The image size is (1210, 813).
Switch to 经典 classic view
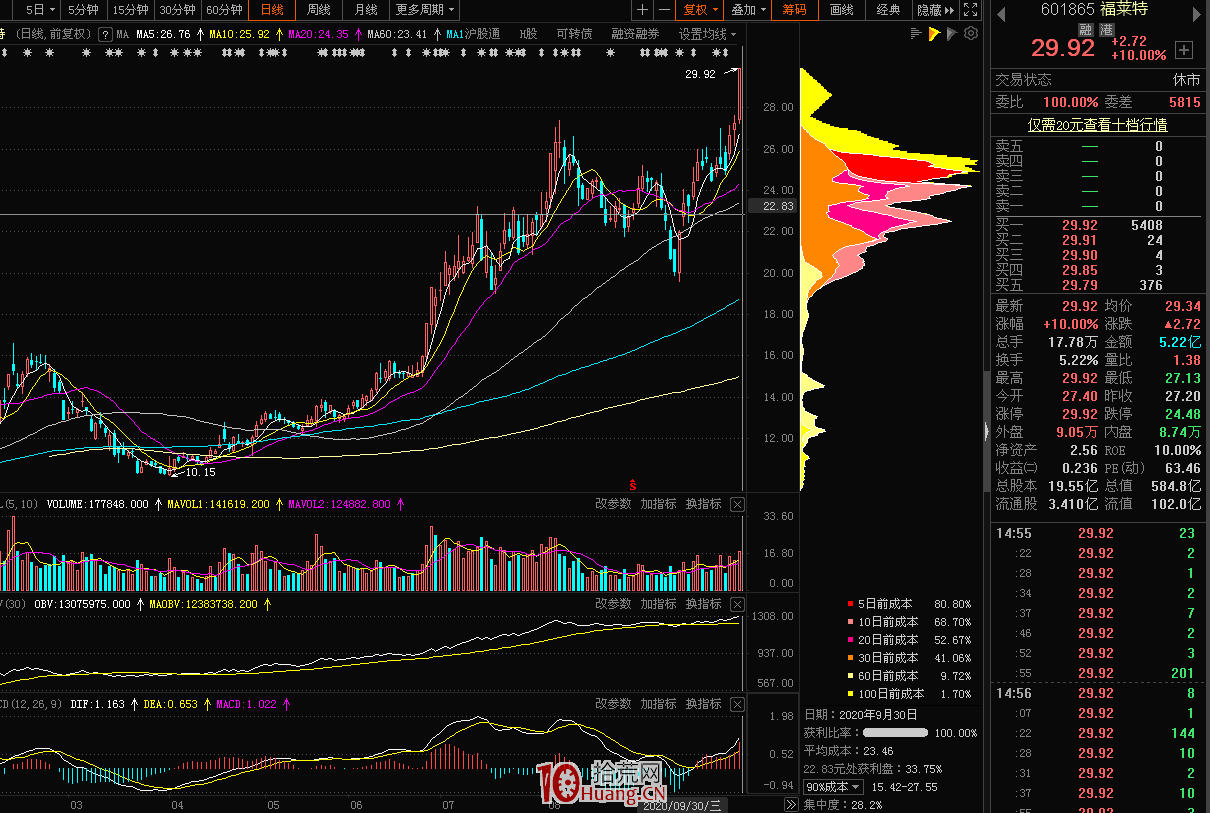888,10
